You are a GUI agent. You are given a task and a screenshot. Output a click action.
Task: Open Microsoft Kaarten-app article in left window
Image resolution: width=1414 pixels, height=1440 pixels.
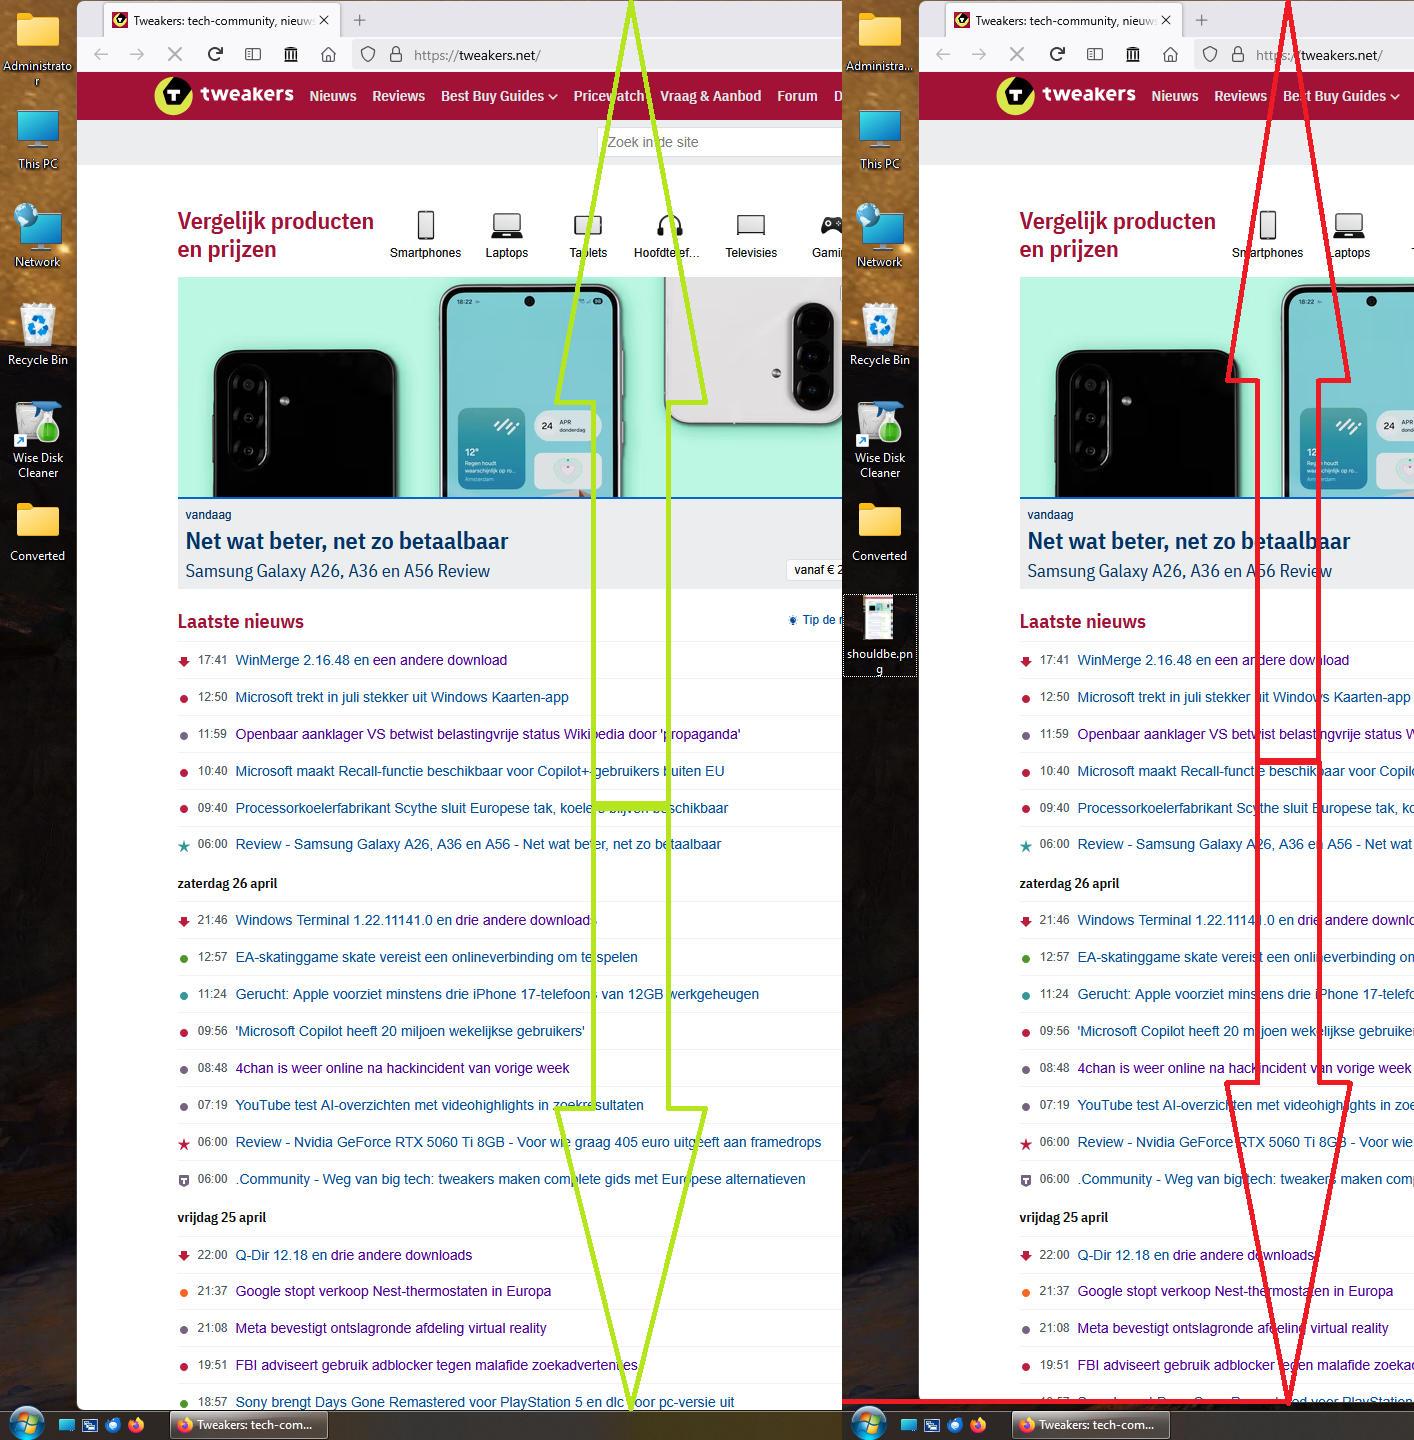(402, 697)
